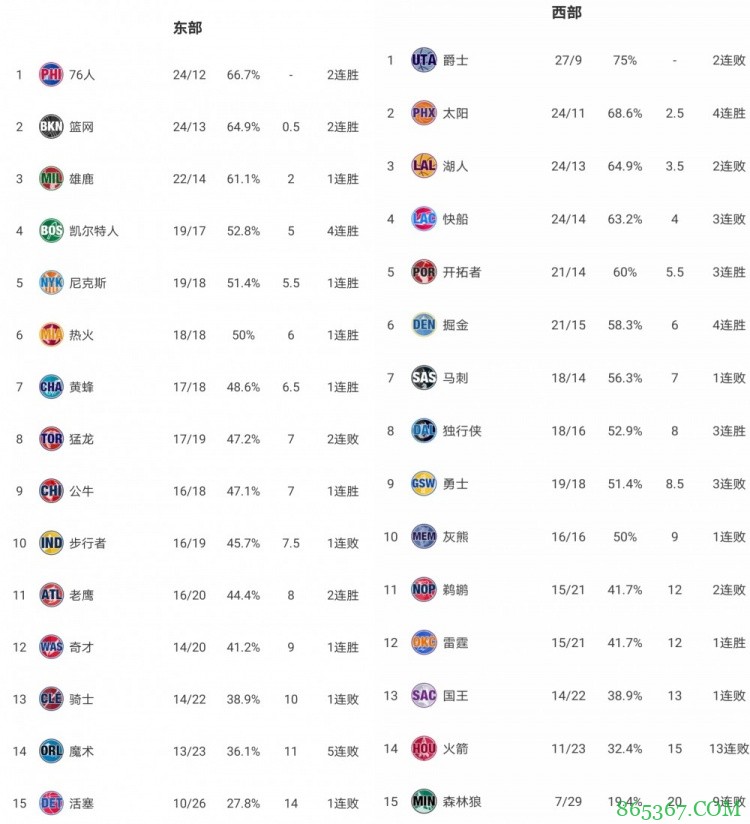Open the Warriors GSW logo
750x824 pixels.
(424, 484)
